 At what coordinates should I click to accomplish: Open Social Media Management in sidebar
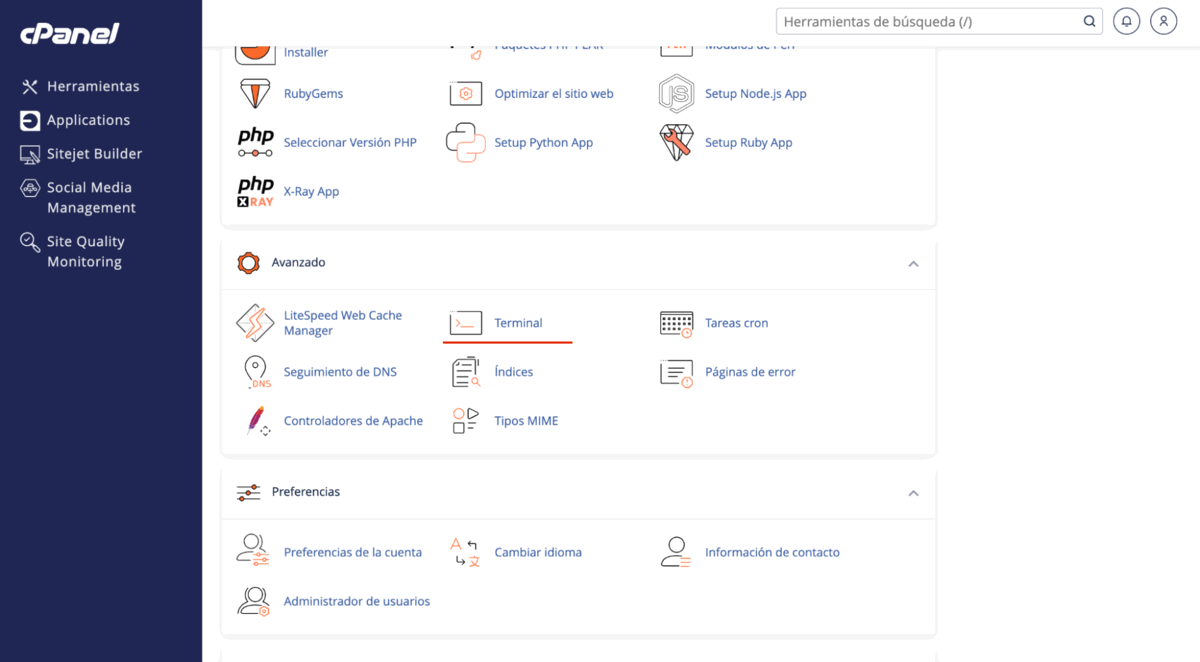click(x=91, y=197)
